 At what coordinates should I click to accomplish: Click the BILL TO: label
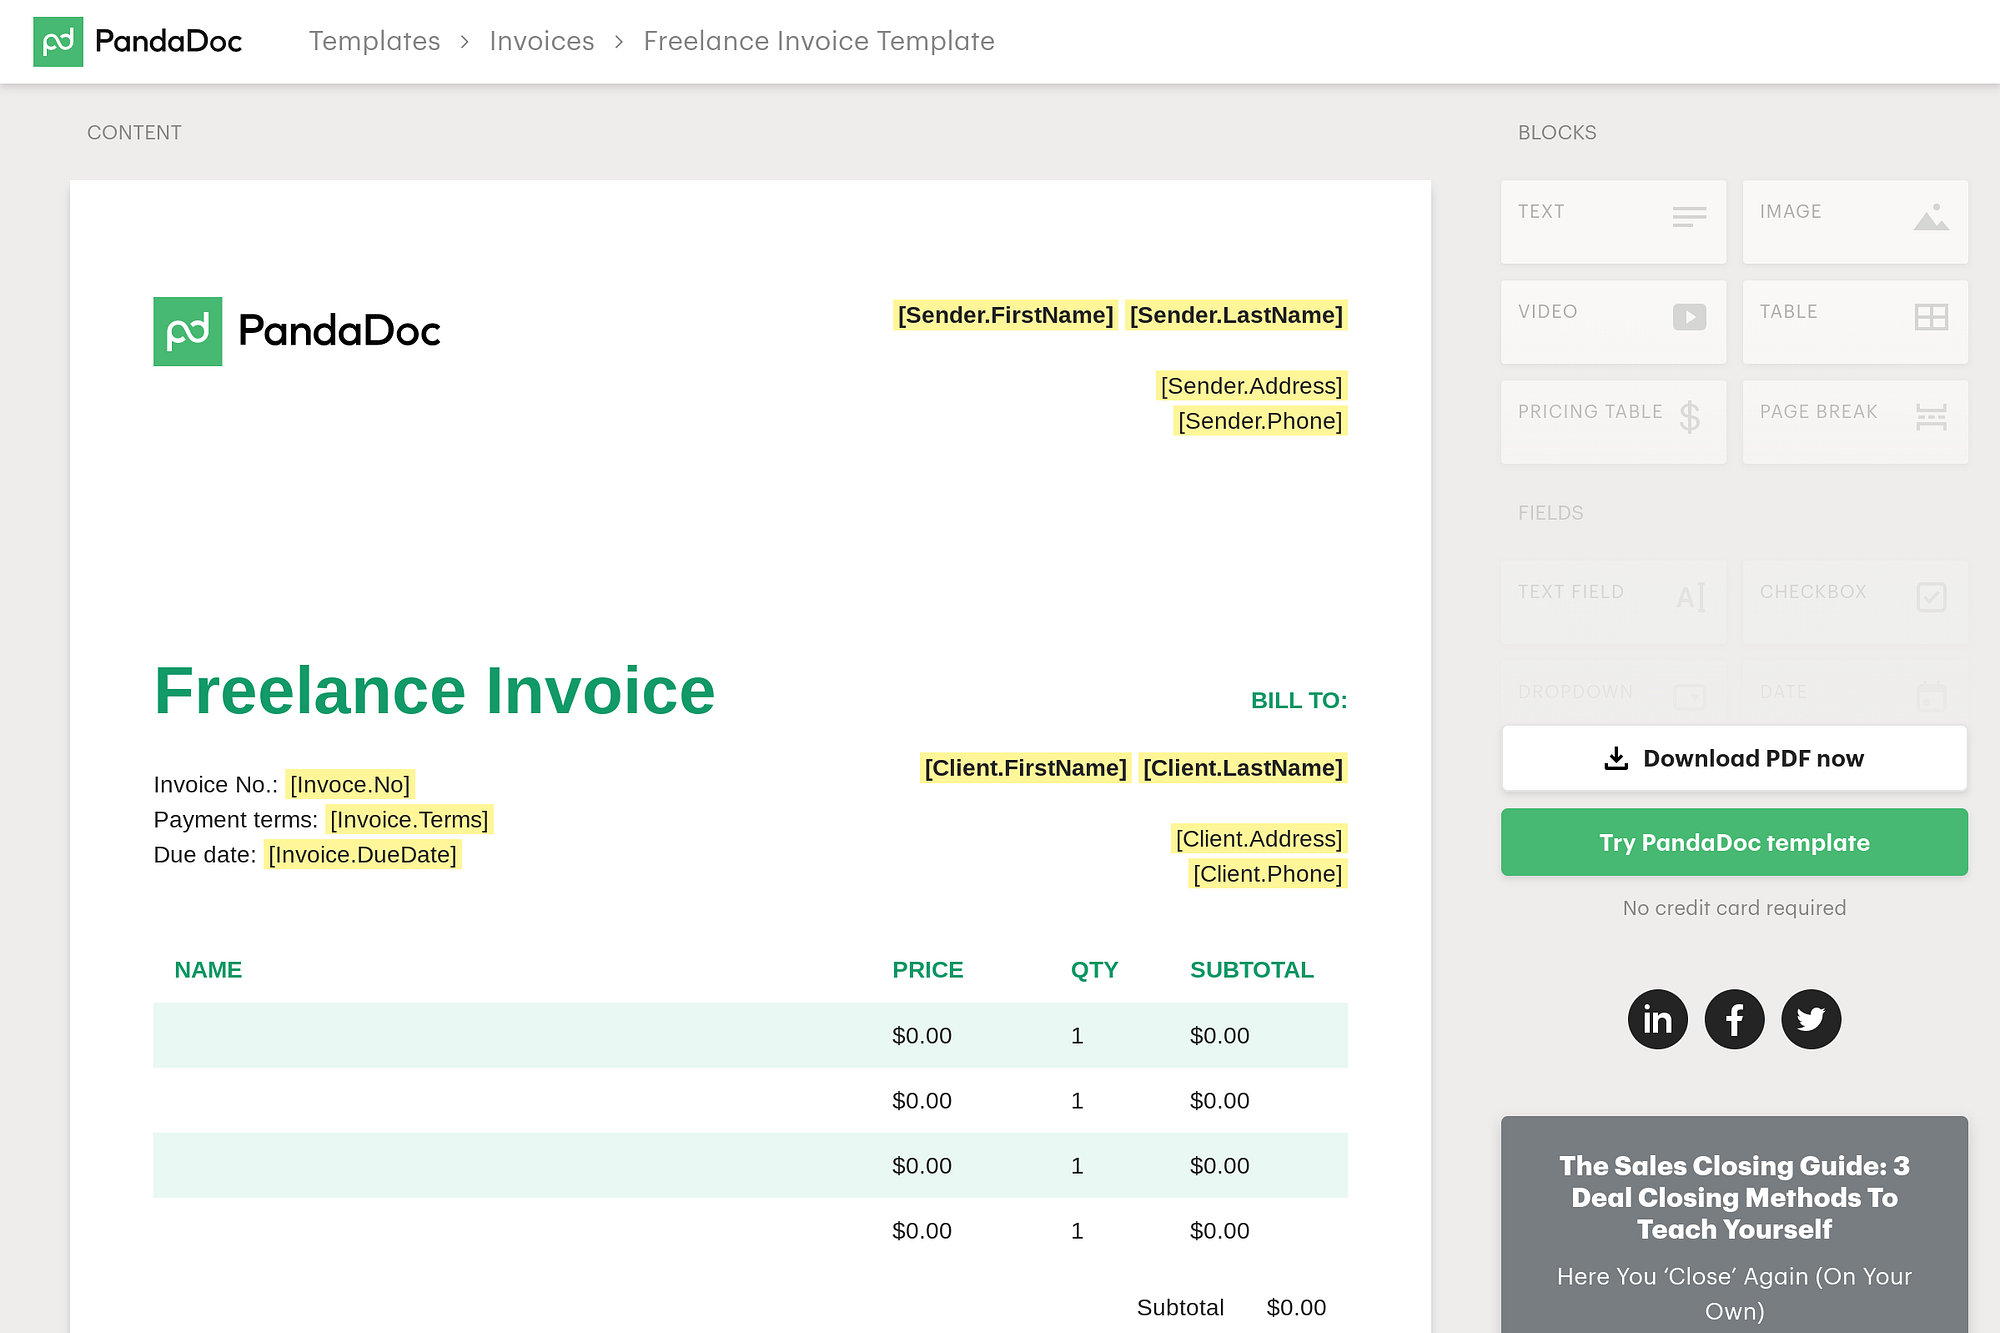[1299, 701]
